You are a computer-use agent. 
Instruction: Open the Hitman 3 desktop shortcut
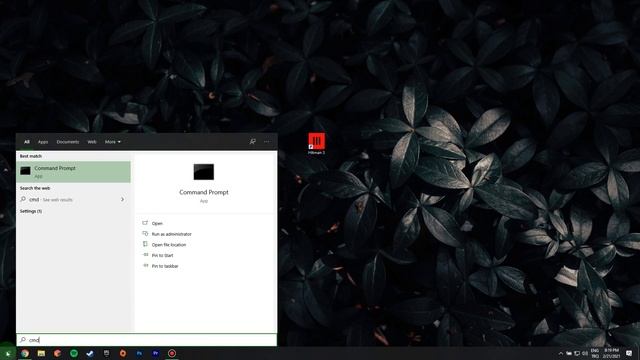point(316,143)
